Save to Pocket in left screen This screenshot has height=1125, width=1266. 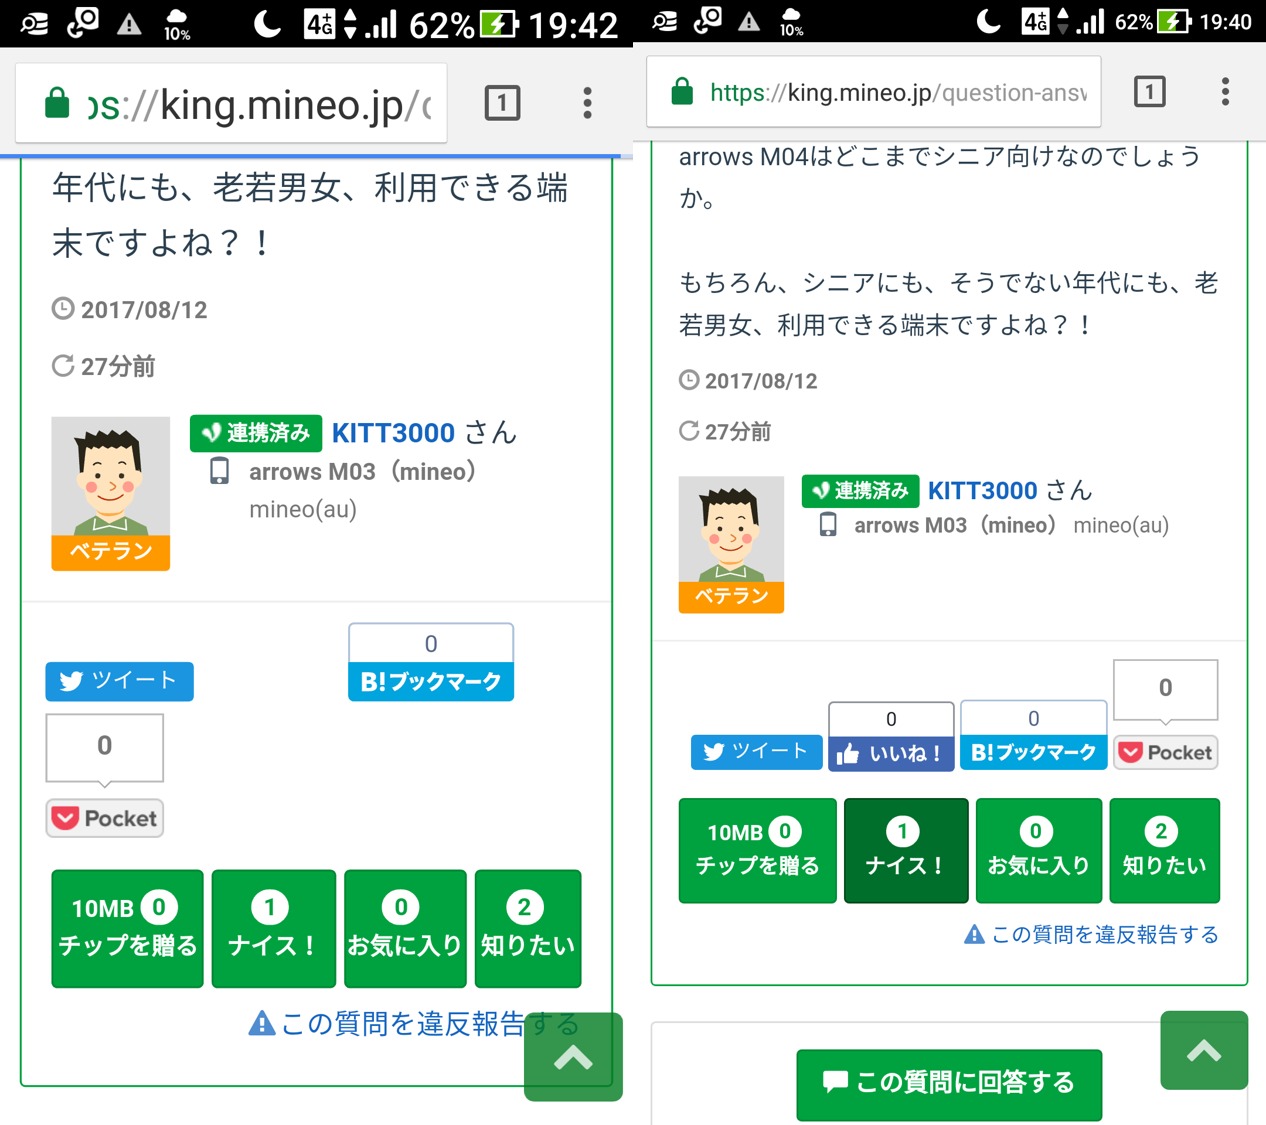(105, 818)
